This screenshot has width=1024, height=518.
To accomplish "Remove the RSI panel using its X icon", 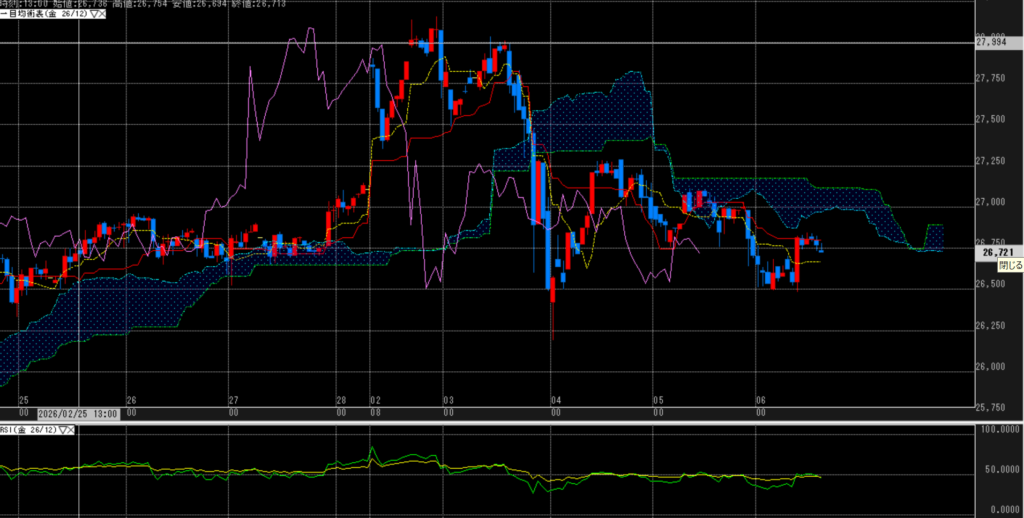I will point(72,430).
